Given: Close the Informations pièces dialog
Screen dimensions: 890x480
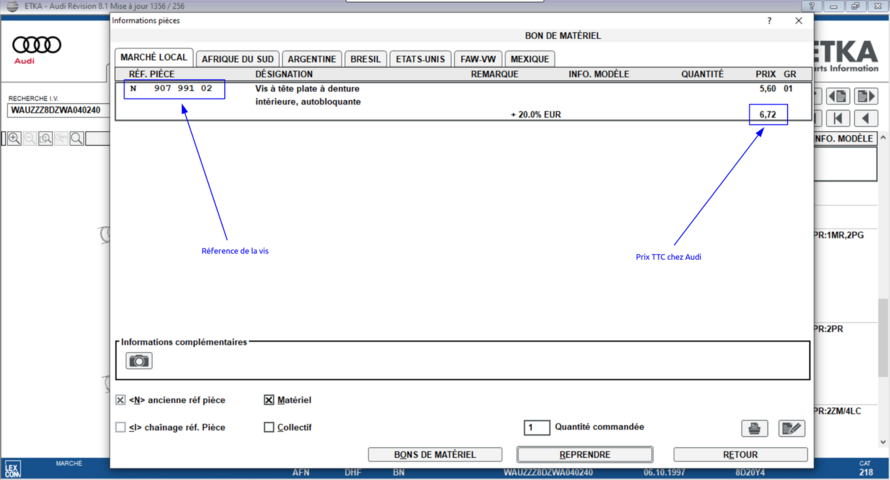Looking at the screenshot, I should [x=799, y=20].
